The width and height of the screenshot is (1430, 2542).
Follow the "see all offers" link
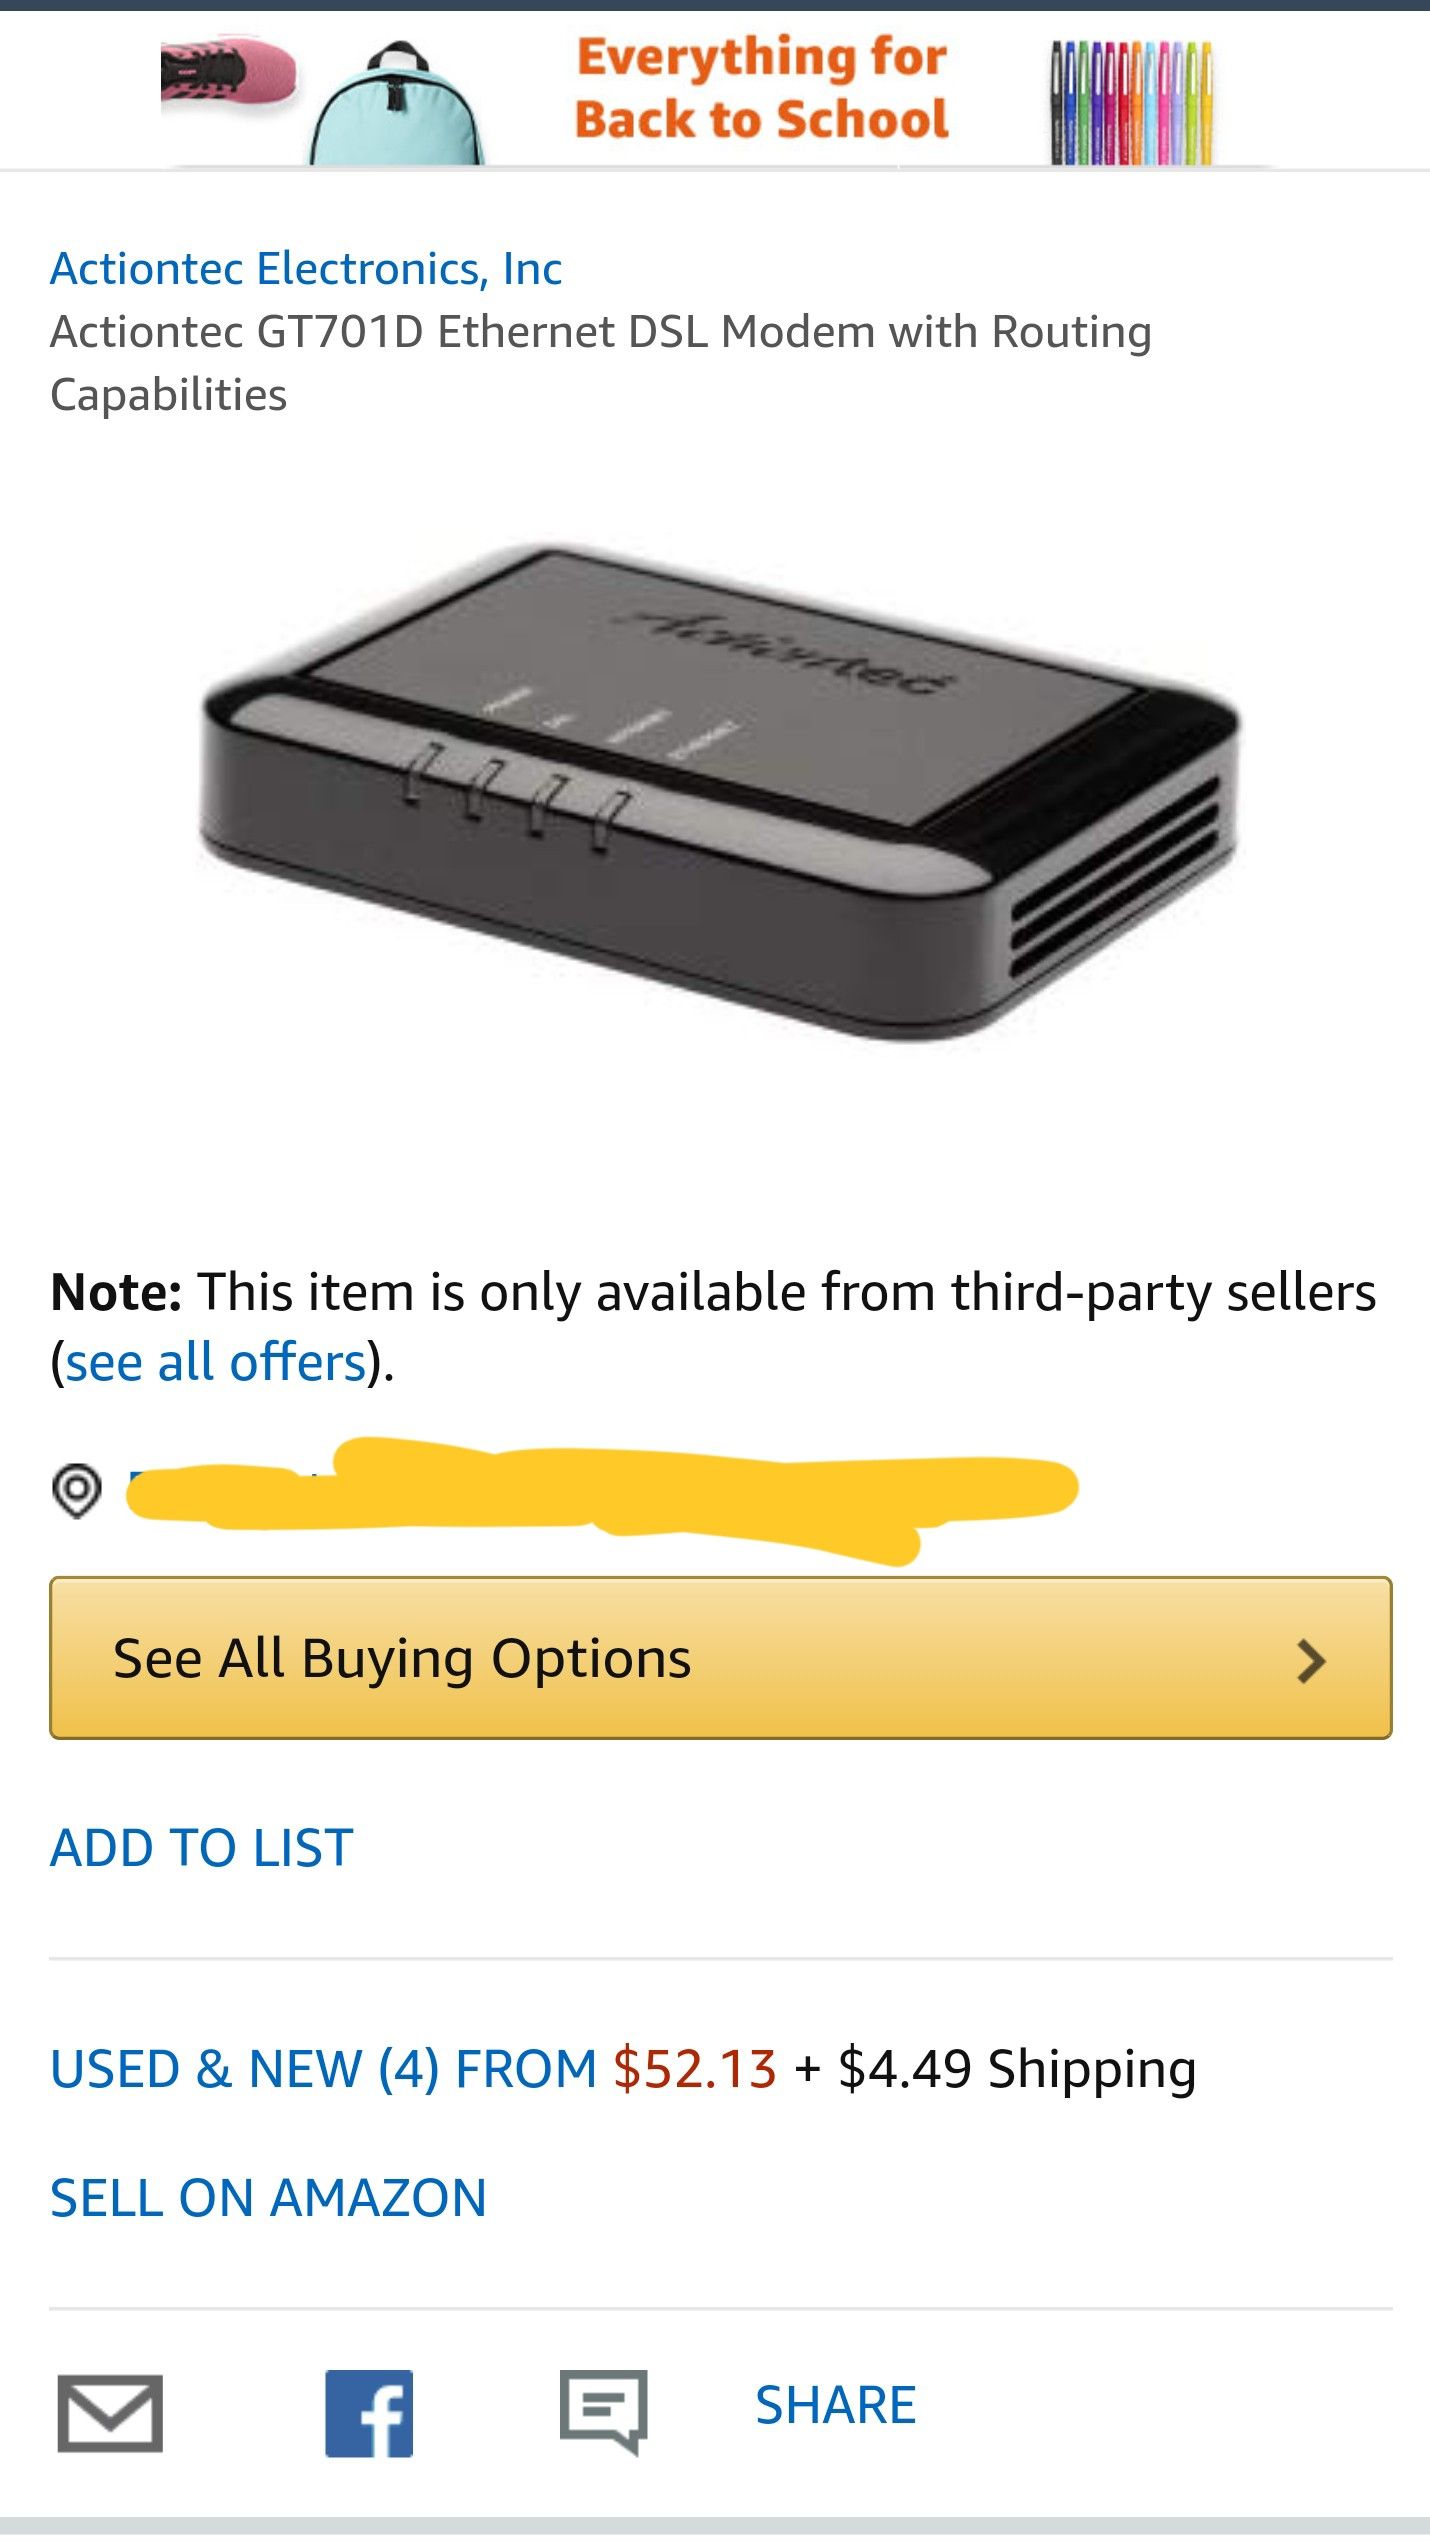coord(216,1362)
